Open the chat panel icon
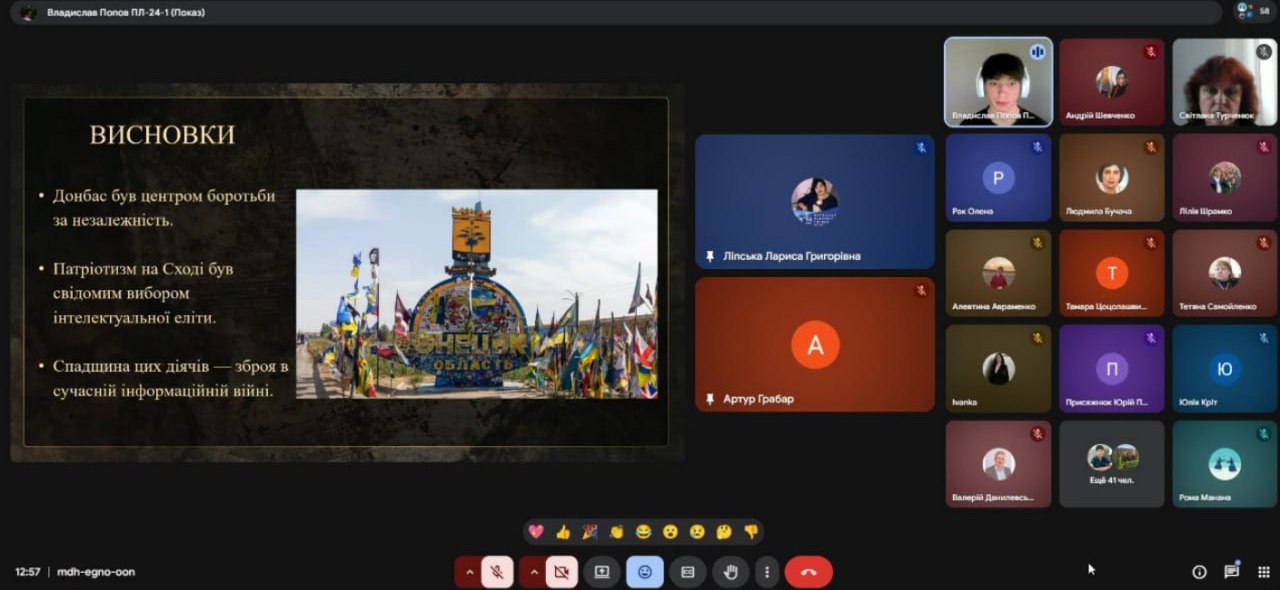Image resolution: width=1280 pixels, height=590 pixels. pyautogui.click(x=1231, y=572)
